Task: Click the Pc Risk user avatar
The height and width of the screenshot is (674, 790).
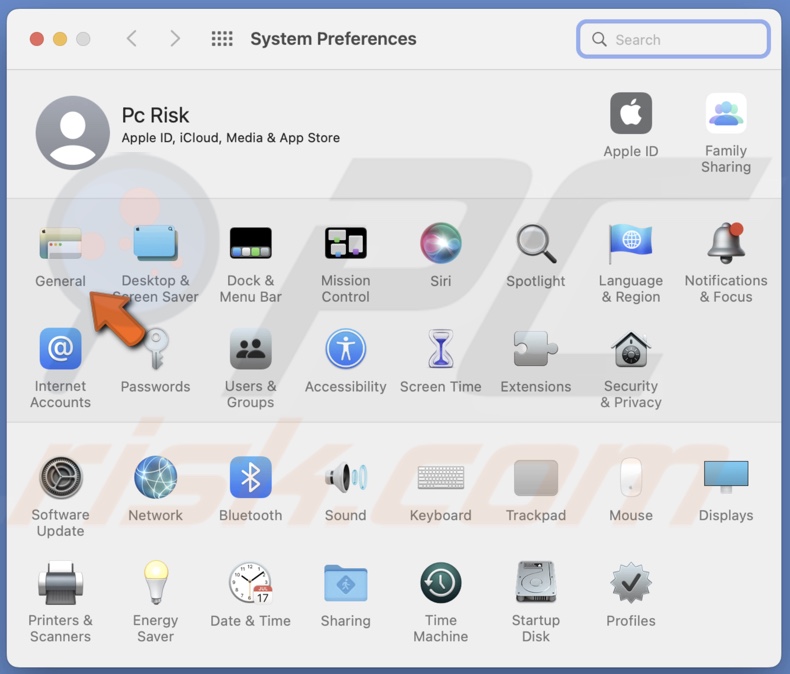Action: [x=72, y=133]
